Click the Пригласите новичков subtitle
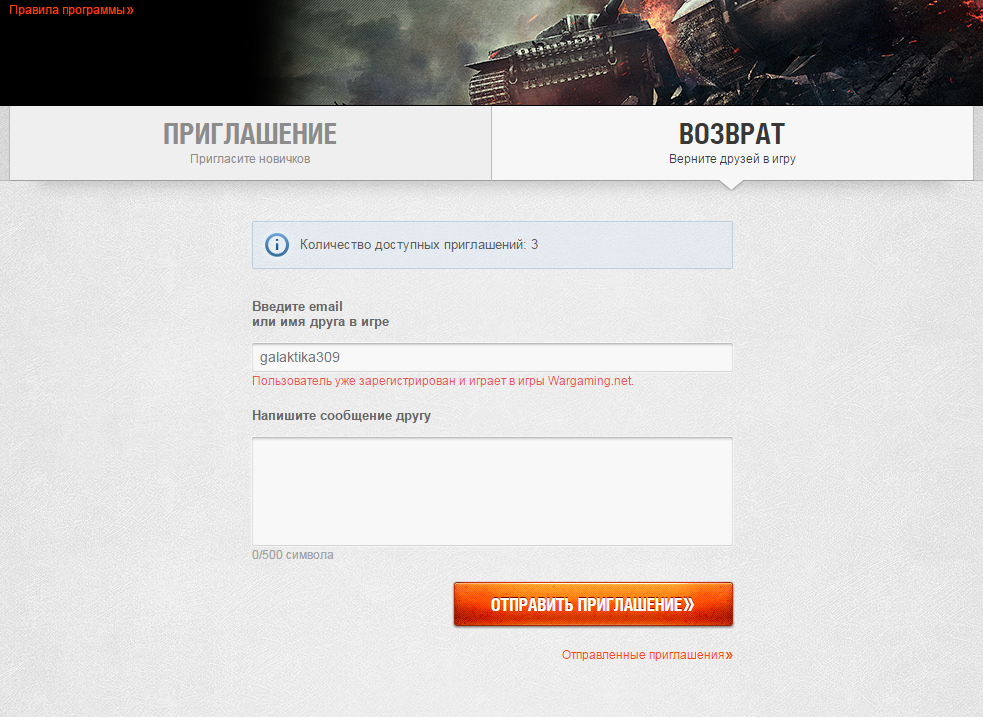 coord(250,159)
